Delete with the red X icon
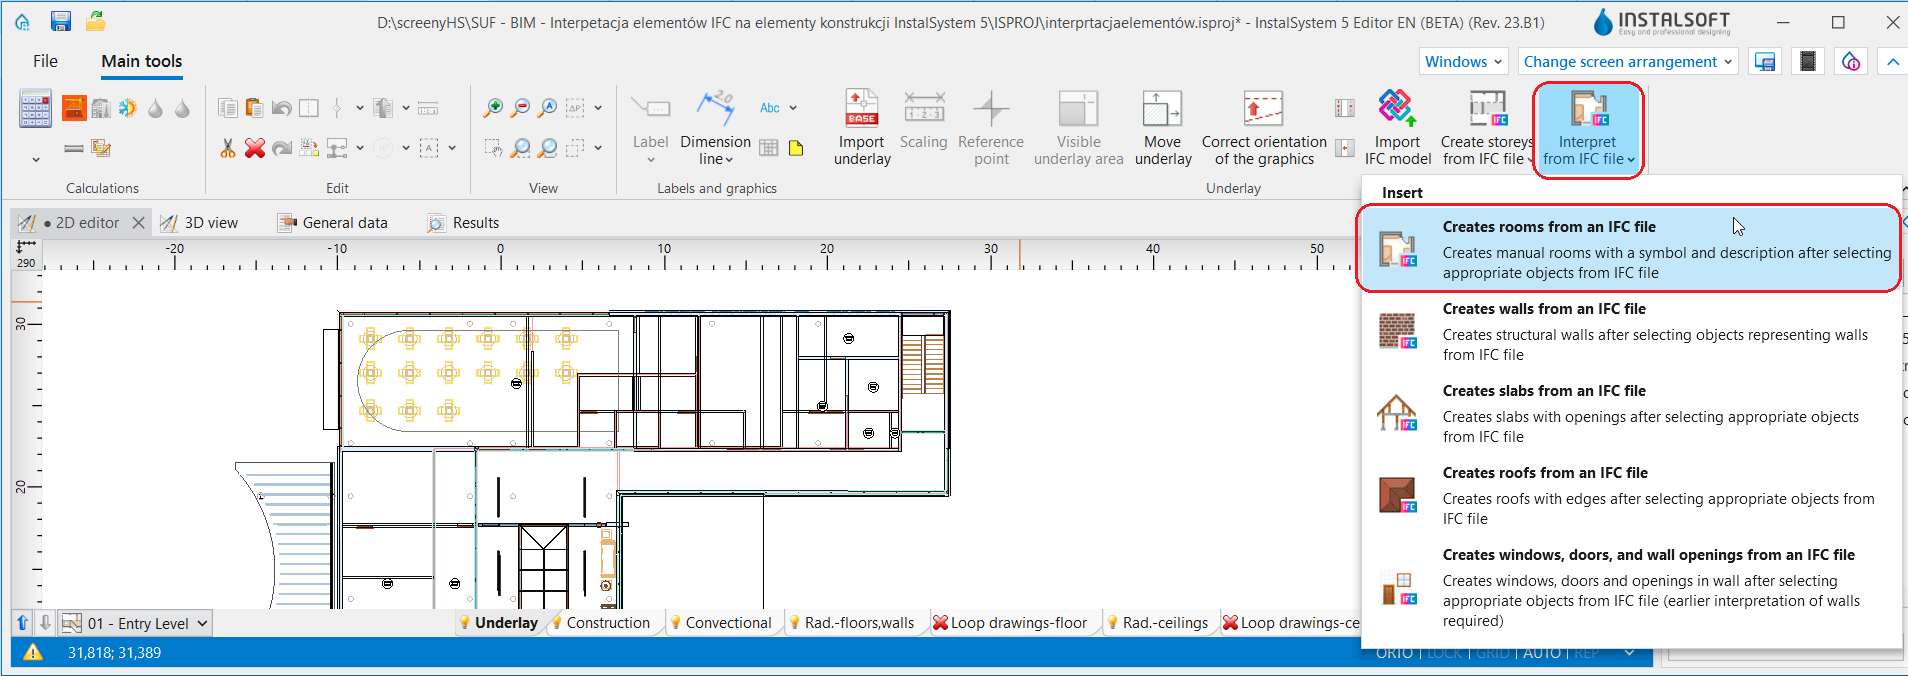The image size is (1908, 676). (x=255, y=148)
